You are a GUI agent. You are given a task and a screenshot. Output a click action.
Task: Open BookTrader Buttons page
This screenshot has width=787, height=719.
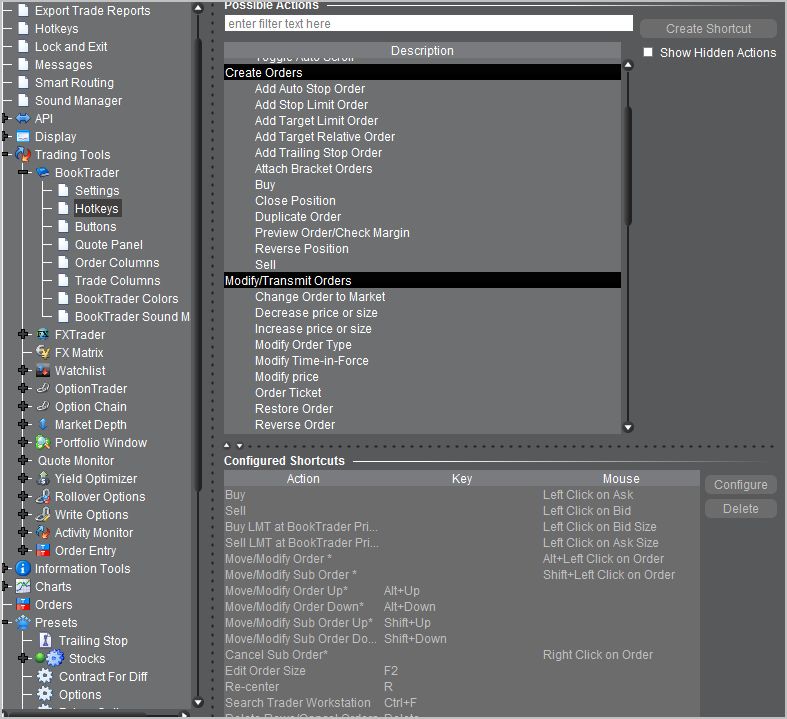click(95, 227)
